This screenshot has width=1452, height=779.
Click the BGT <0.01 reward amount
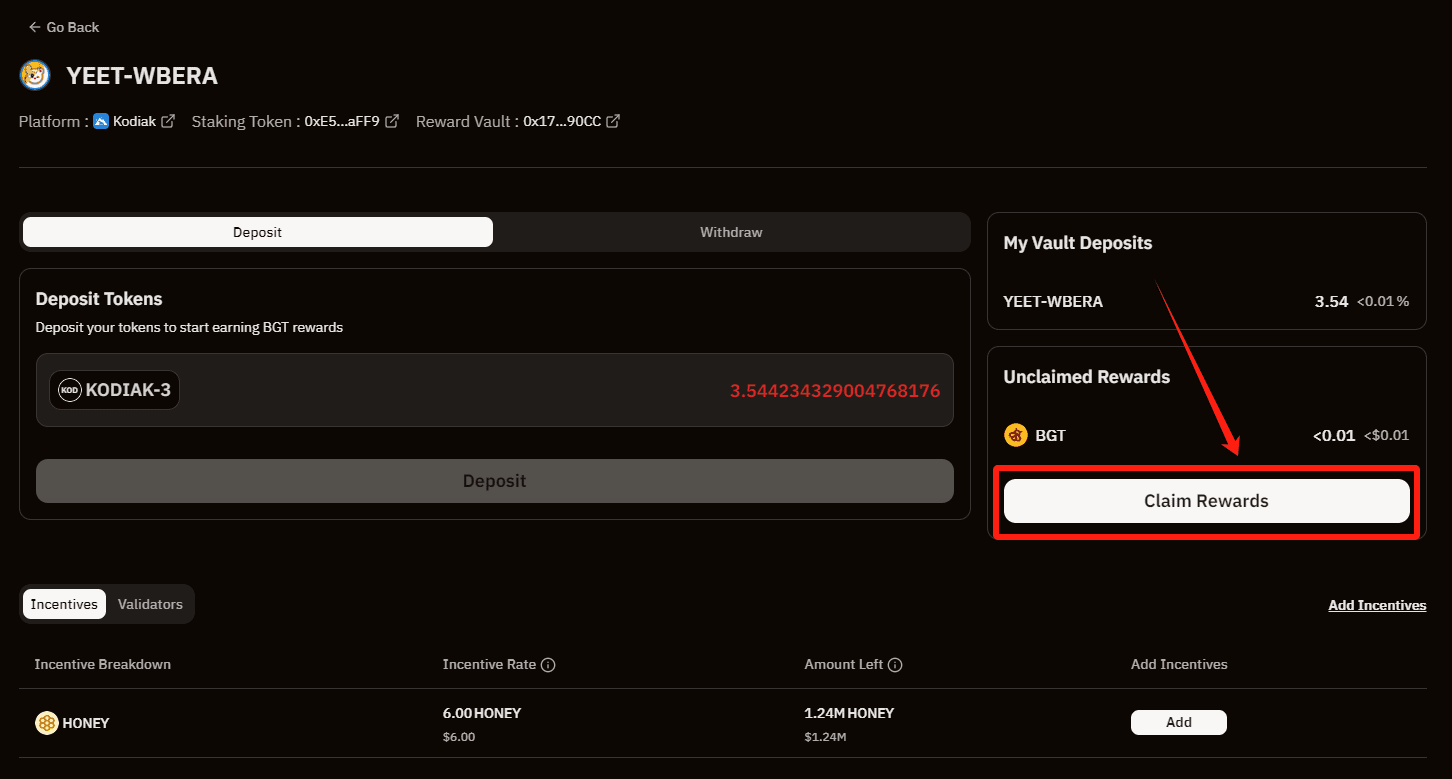(1334, 435)
